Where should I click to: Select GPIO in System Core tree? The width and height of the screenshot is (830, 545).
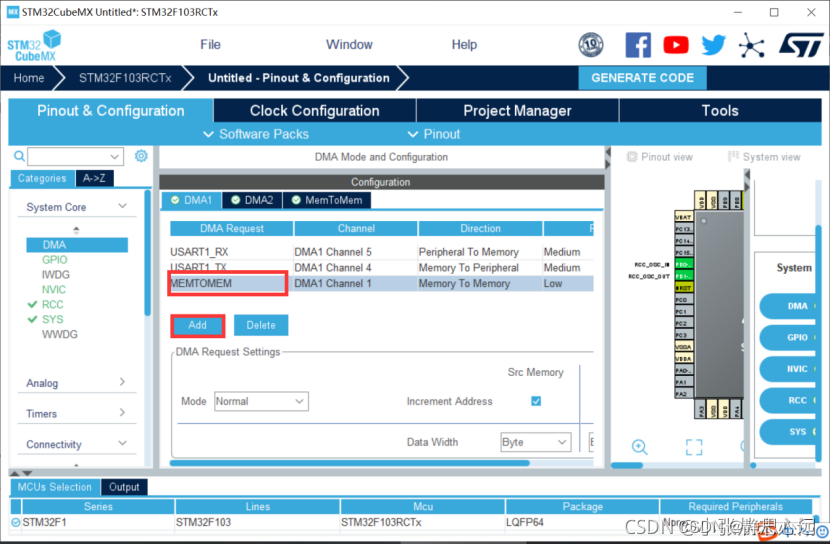pos(55,260)
